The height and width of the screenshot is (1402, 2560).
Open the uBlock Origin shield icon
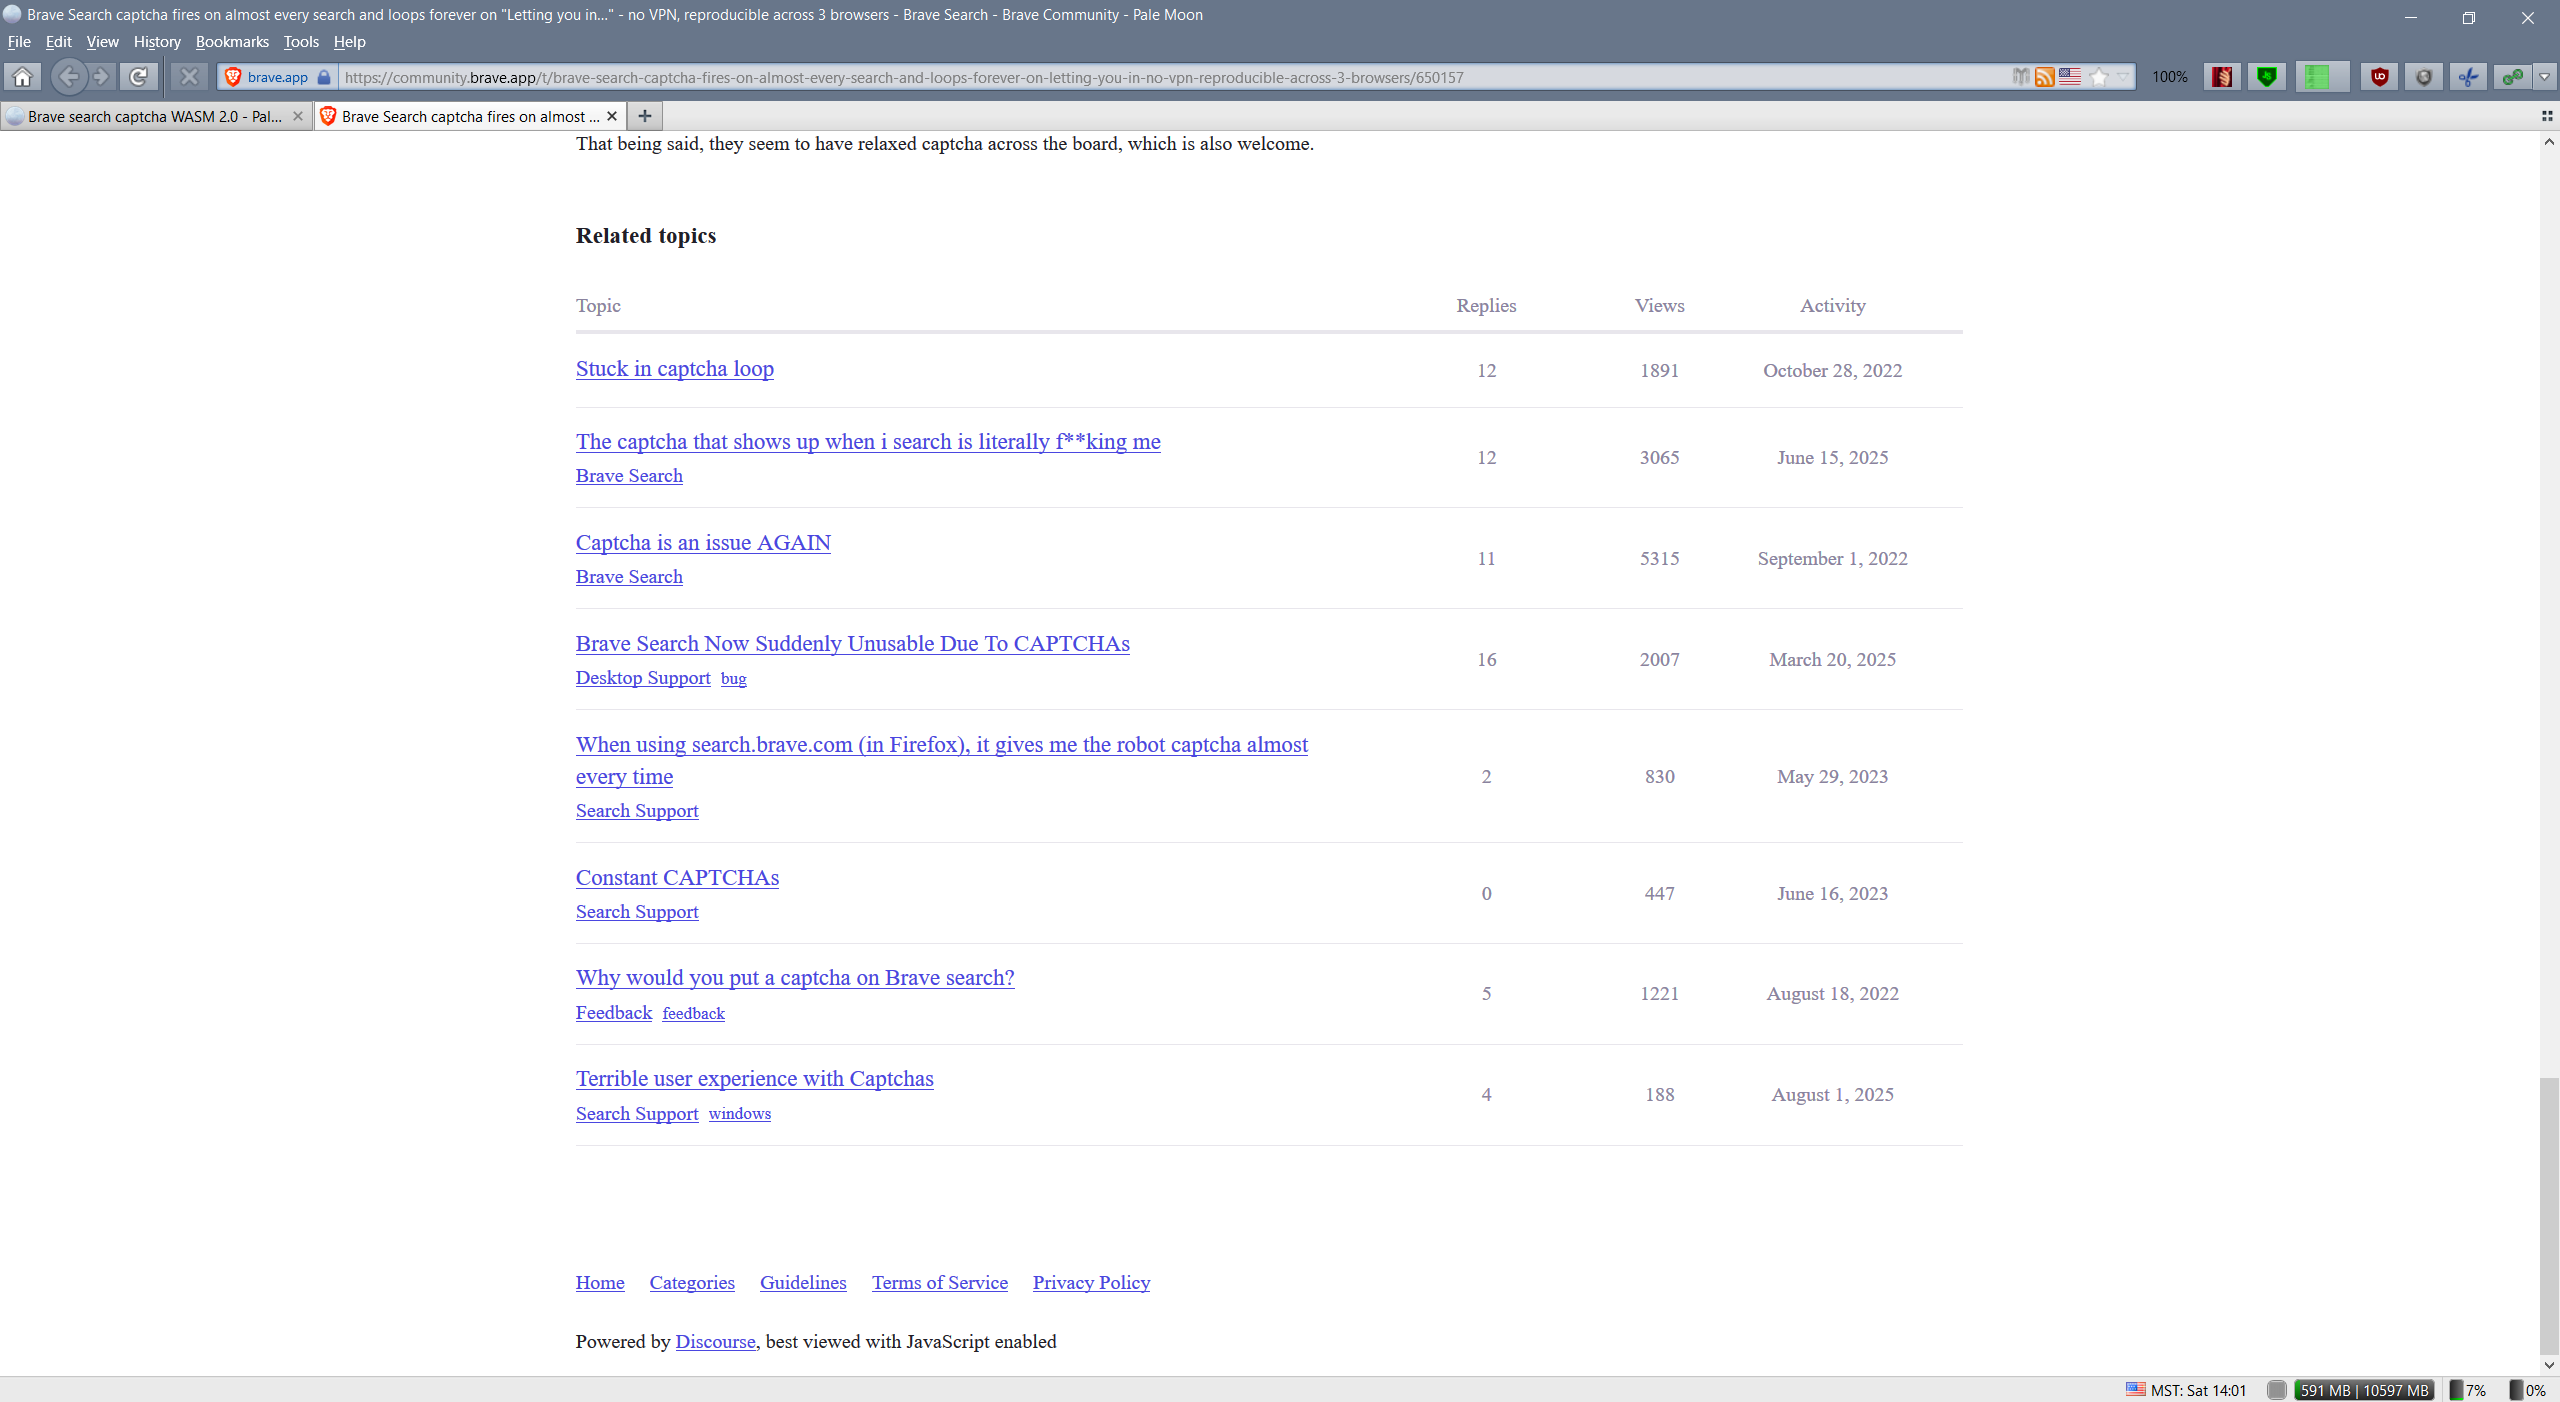point(2379,77)
